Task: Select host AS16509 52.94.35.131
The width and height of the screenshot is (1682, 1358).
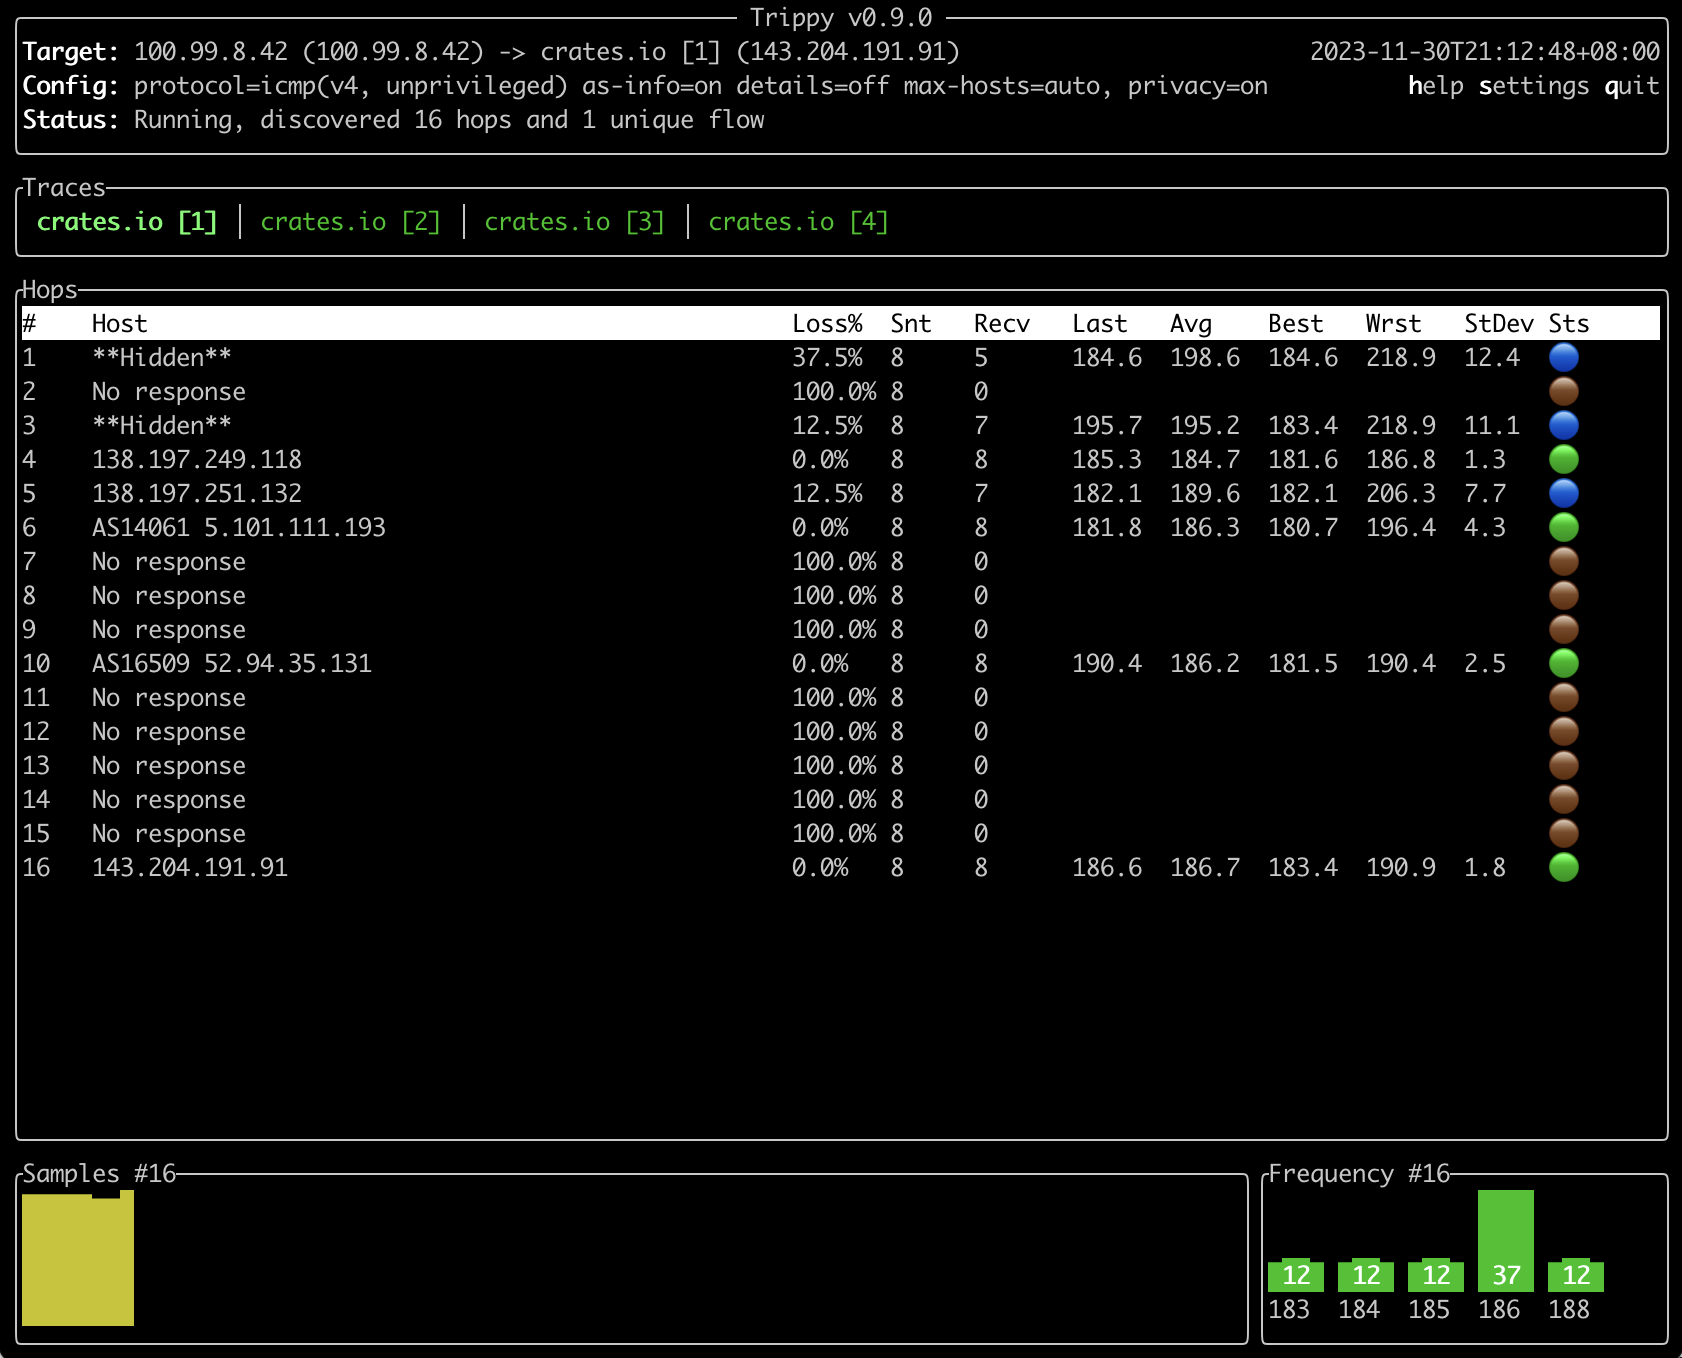Action: 232,664
